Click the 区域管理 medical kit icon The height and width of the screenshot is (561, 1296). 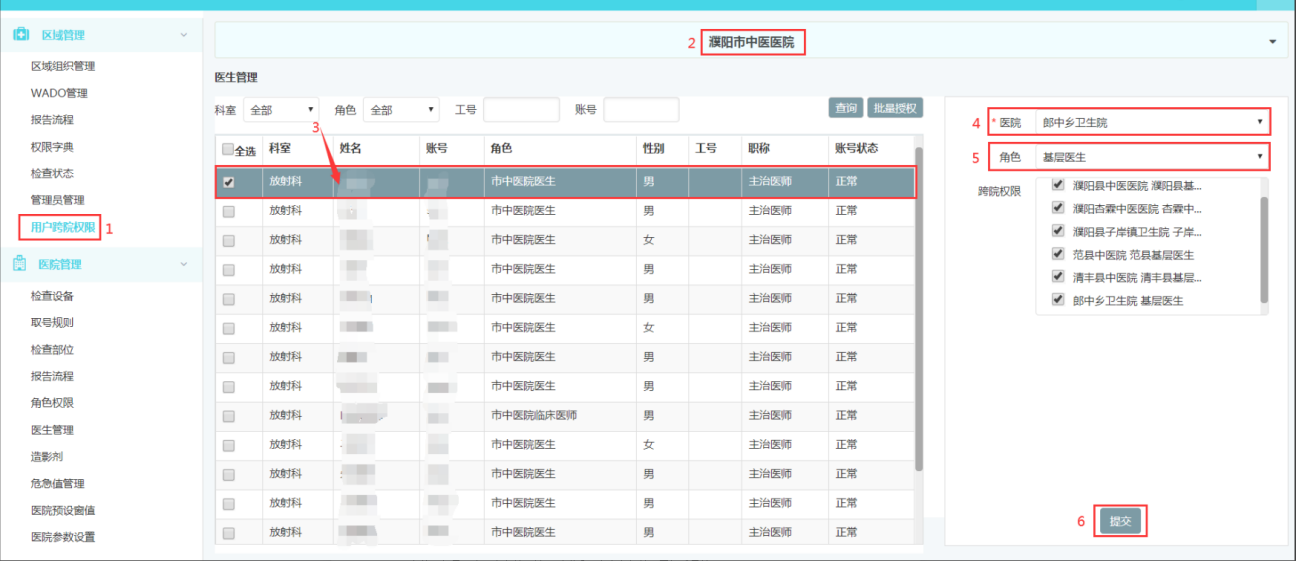[x=20, y=35]
